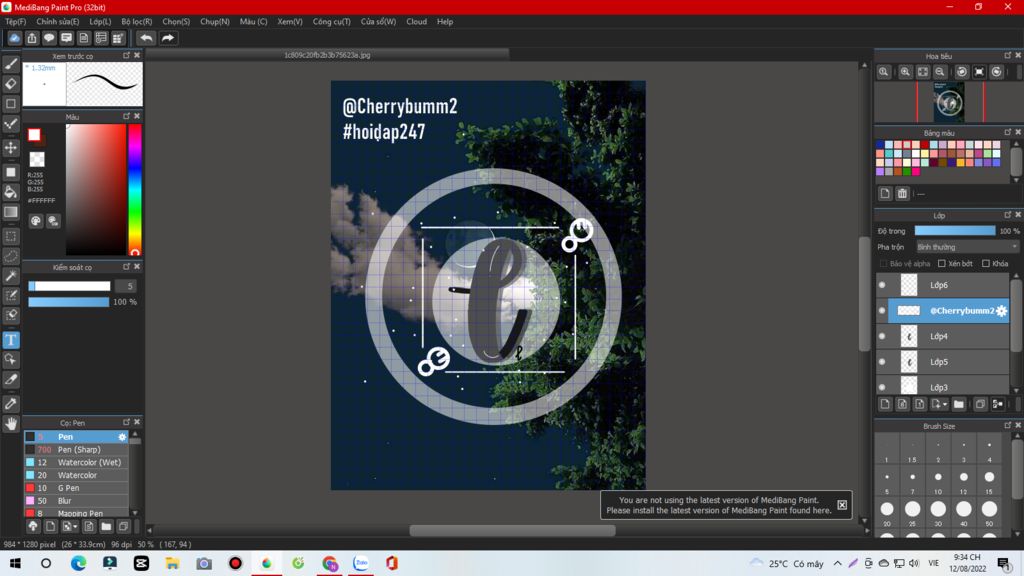Open Chỉnh sửa(E) menu
The width and height of the screenshot is (1024, 576).
[57, 22]
